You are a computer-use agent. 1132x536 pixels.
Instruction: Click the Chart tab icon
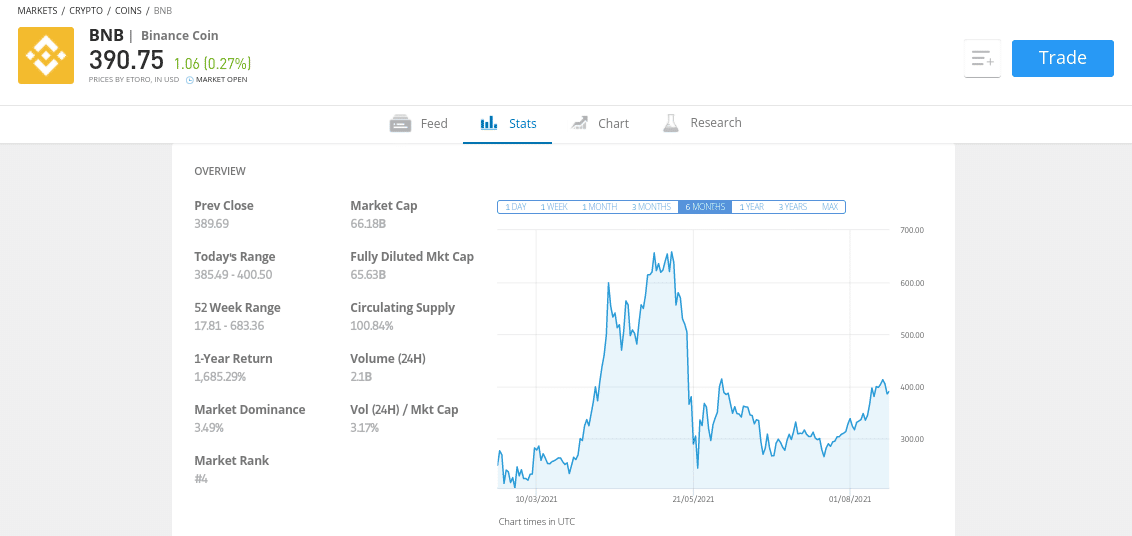(x=579, y=123)
